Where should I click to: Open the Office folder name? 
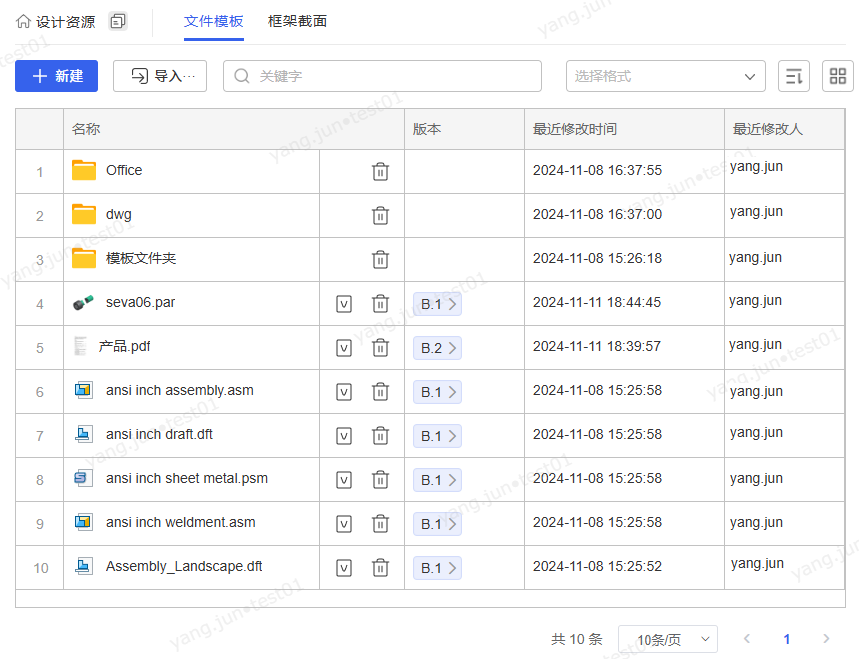[124, 170]
